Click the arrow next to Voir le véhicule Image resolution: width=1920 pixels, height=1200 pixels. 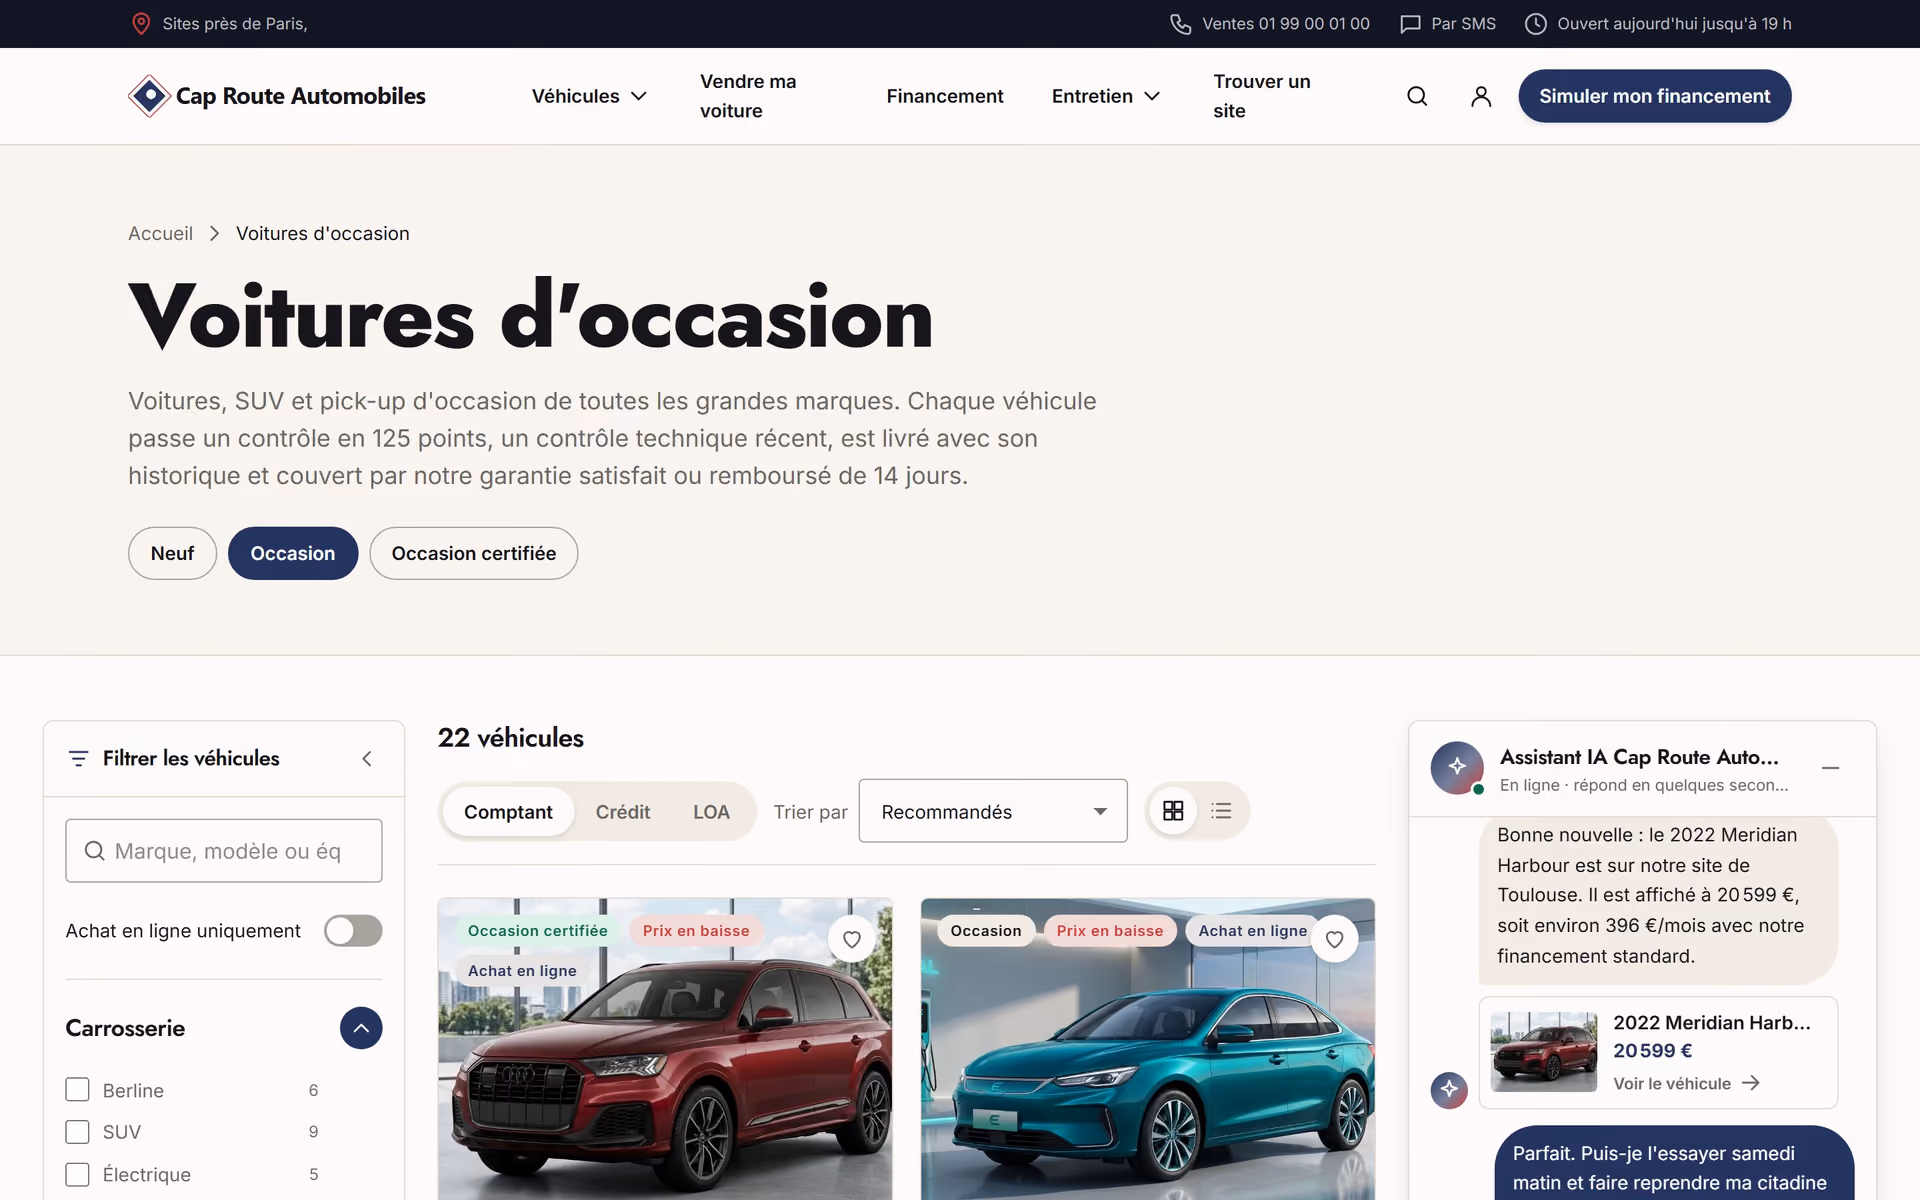[1750, 1083]
